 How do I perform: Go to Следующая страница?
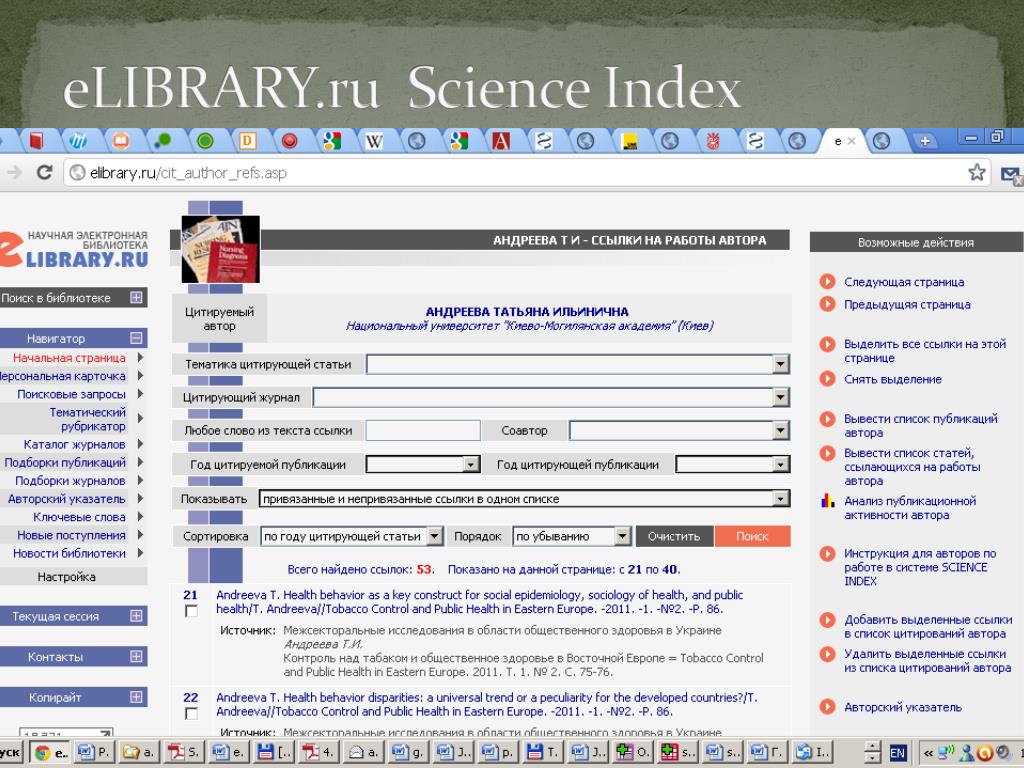tap(904, 281)
